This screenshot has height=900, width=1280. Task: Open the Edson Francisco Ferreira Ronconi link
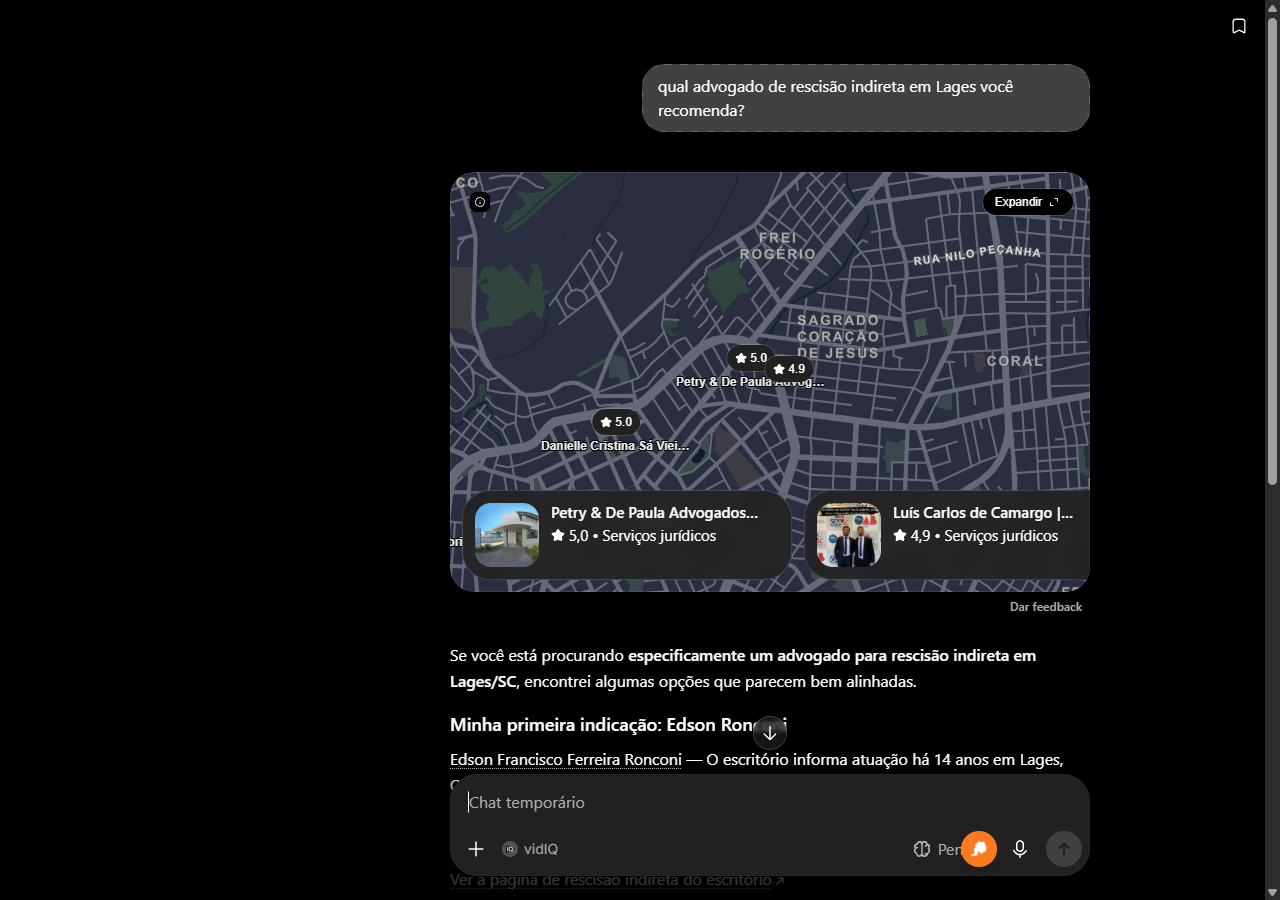pos(566,759)
